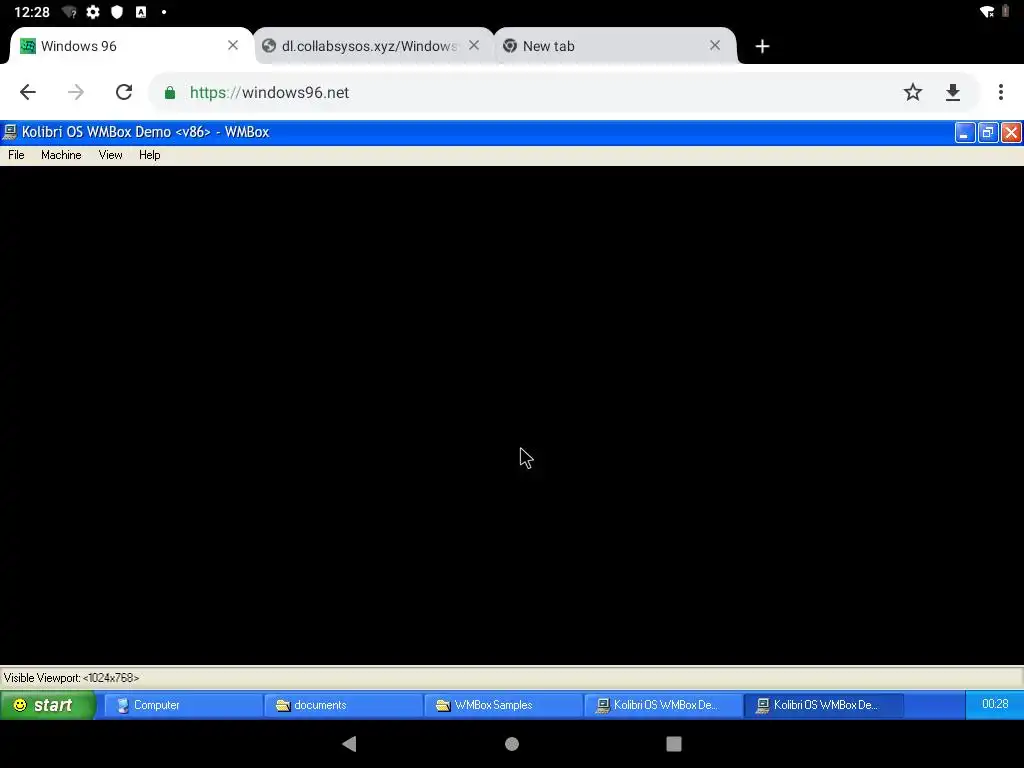Tap the shield icon in the status bar

click(117, 12)
